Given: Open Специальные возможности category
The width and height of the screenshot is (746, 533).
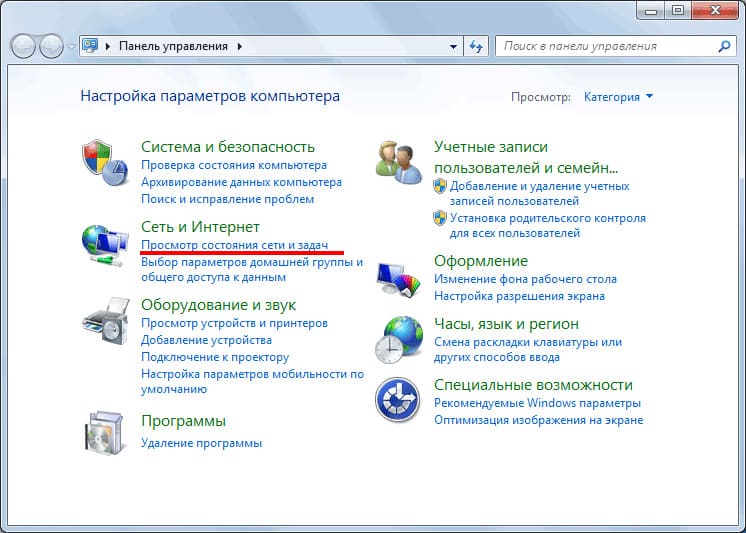Looking at the screenshot, I should 533,385.
